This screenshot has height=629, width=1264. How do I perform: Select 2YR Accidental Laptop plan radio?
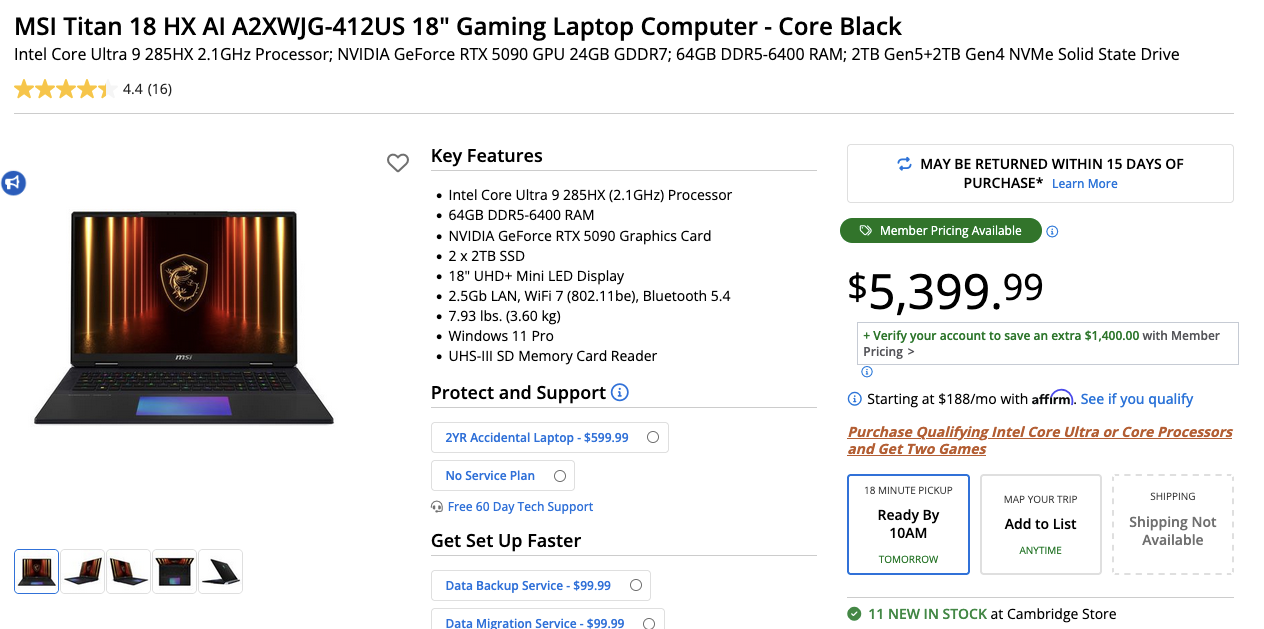pos(653,437)
